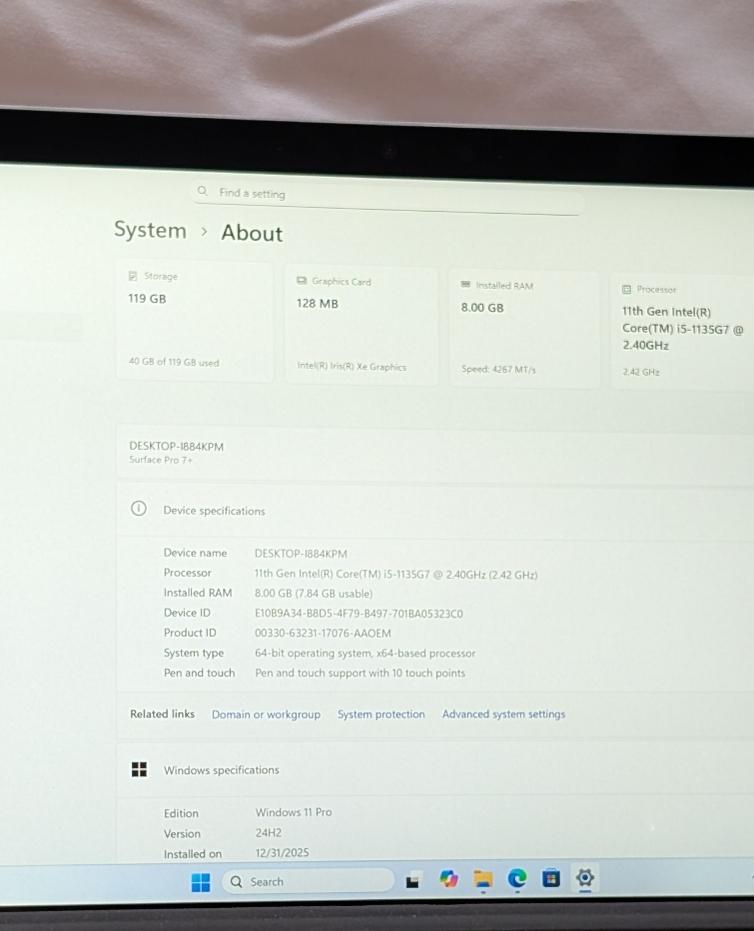Launch Copilot from the taskbar
This screenshot has width=754, height=931.
[x=448, y=878]
